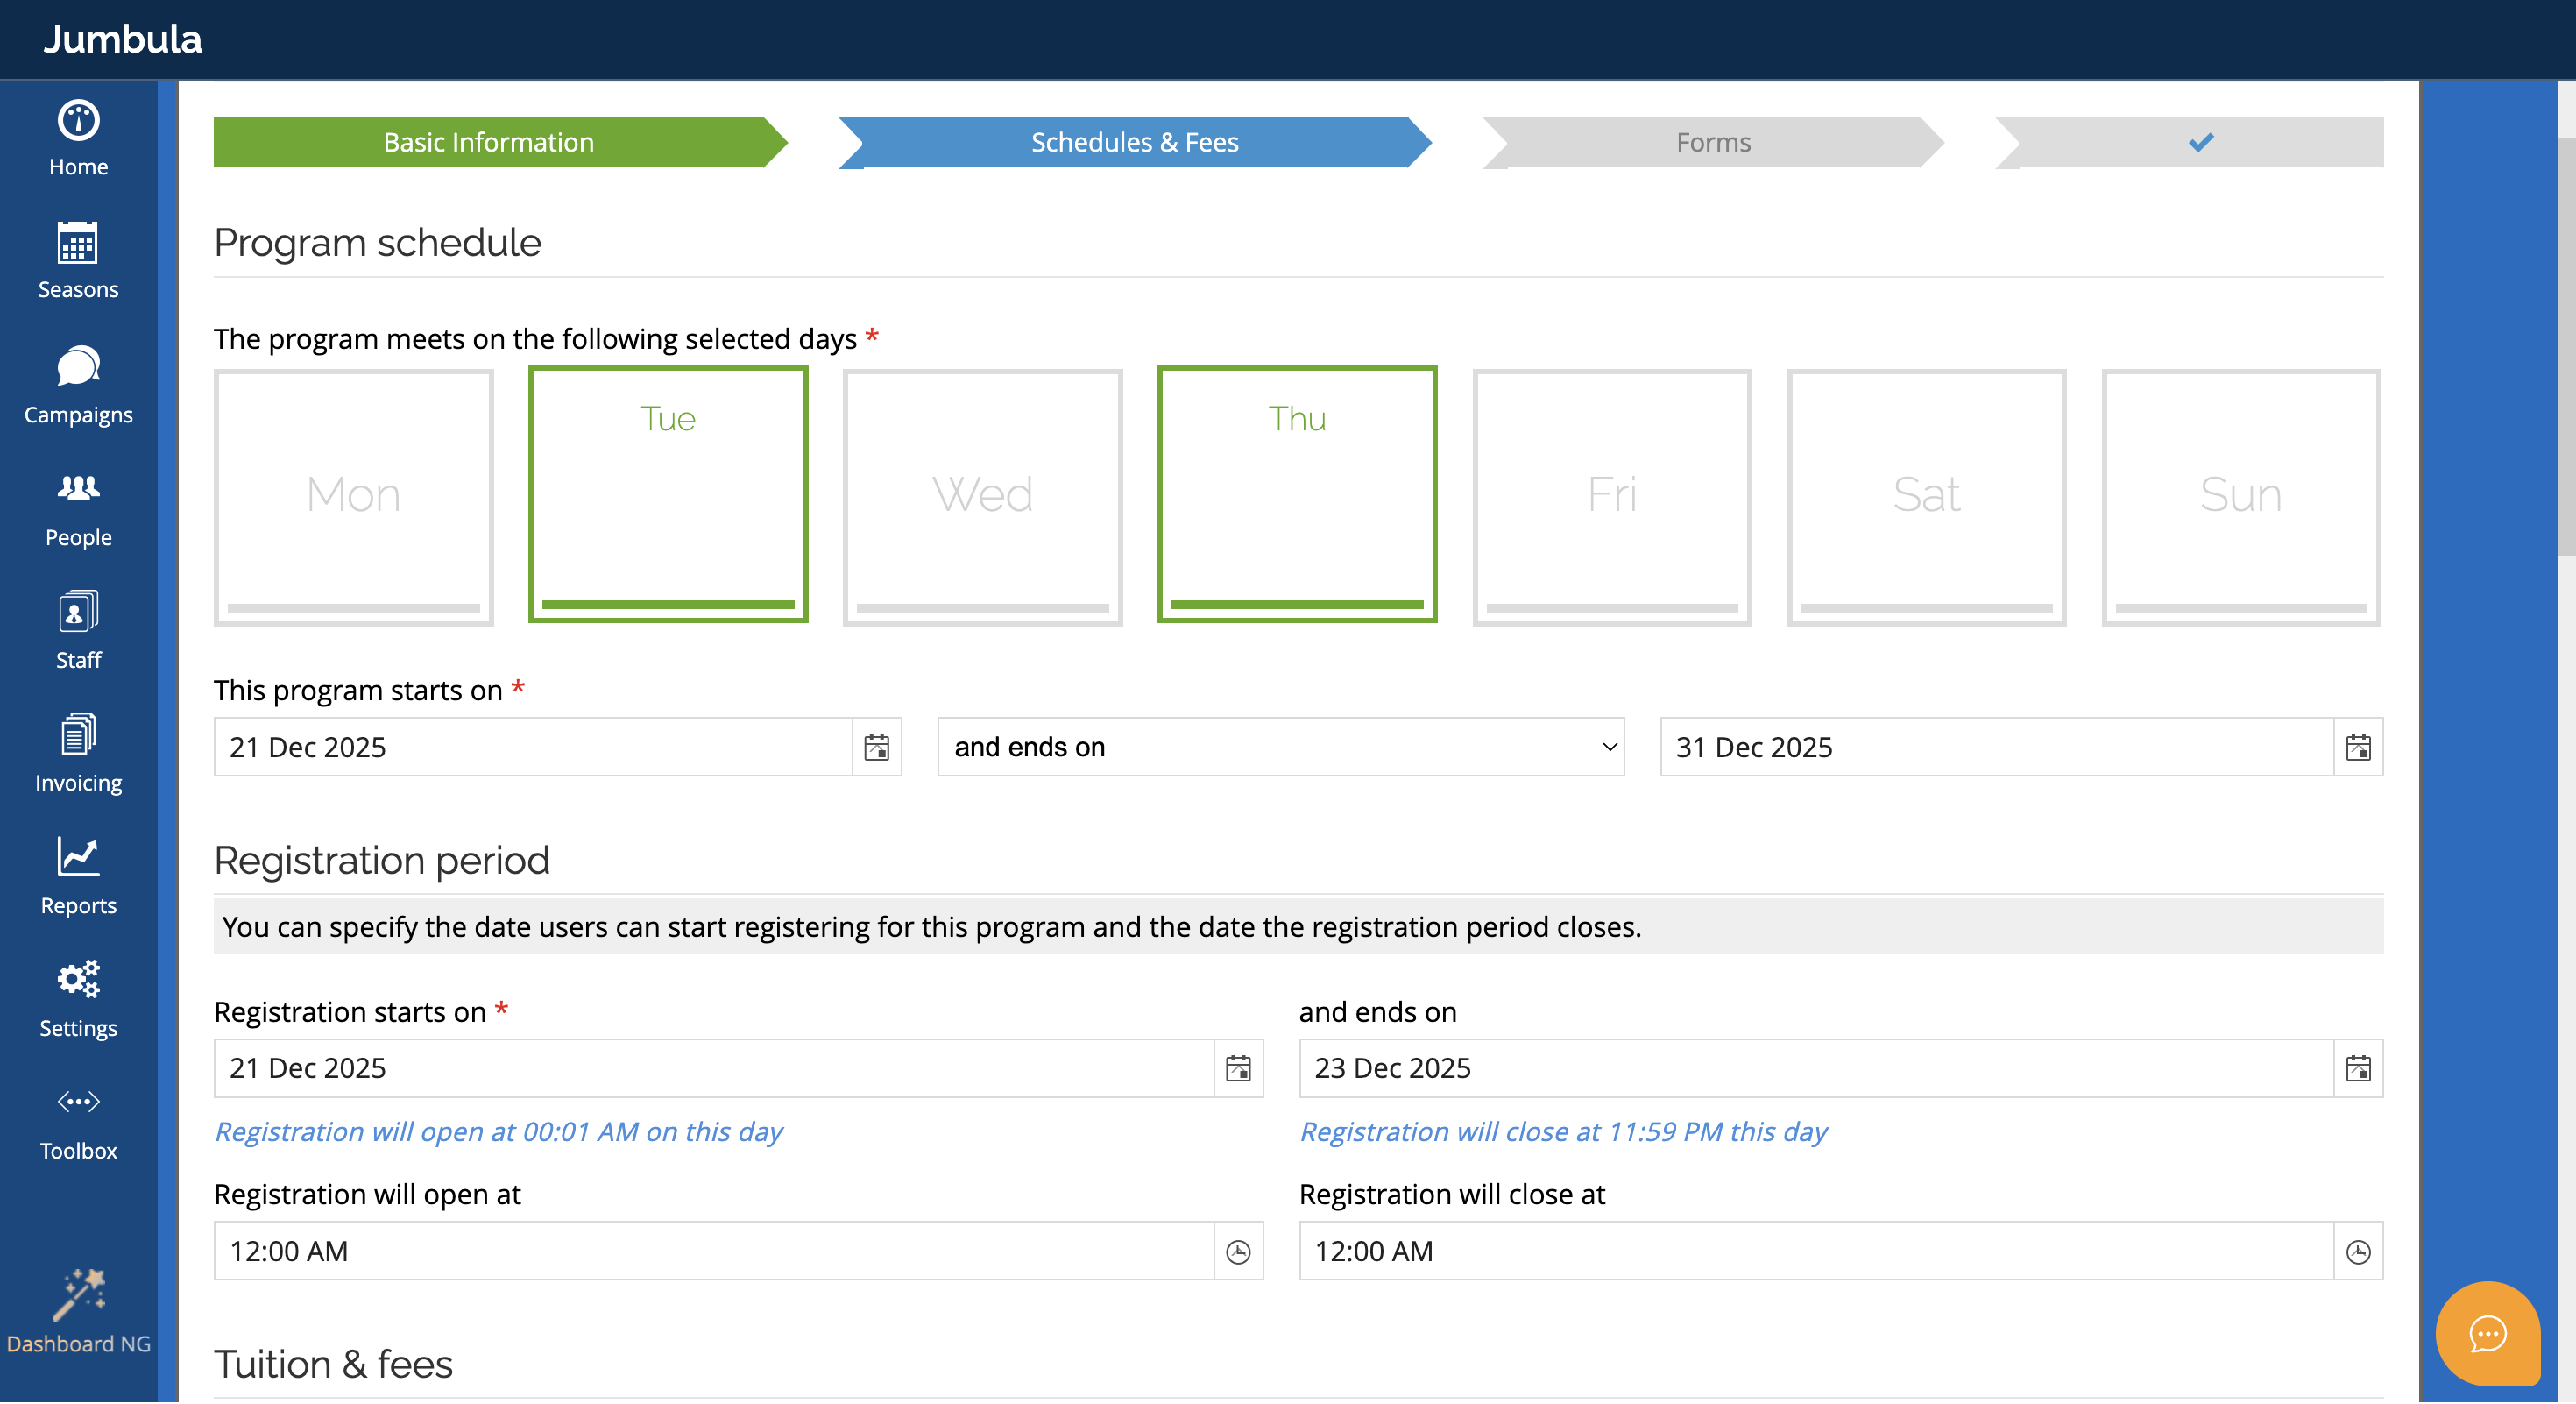The image size is (2576, 1404).
Task: Click the Registration starts on date field
Action: tap(713, 1068)
